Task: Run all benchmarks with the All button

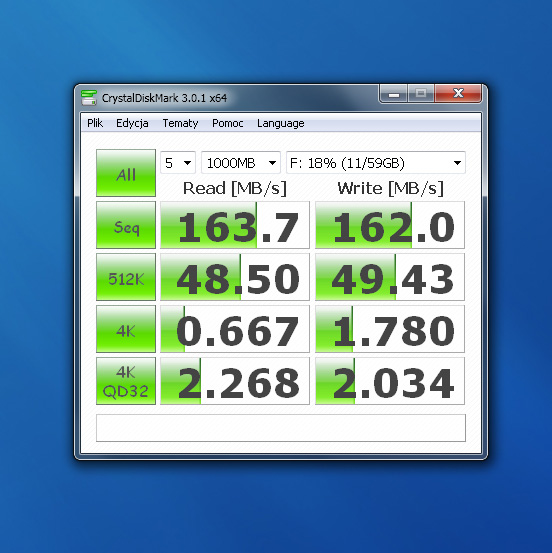Action: 126,173
